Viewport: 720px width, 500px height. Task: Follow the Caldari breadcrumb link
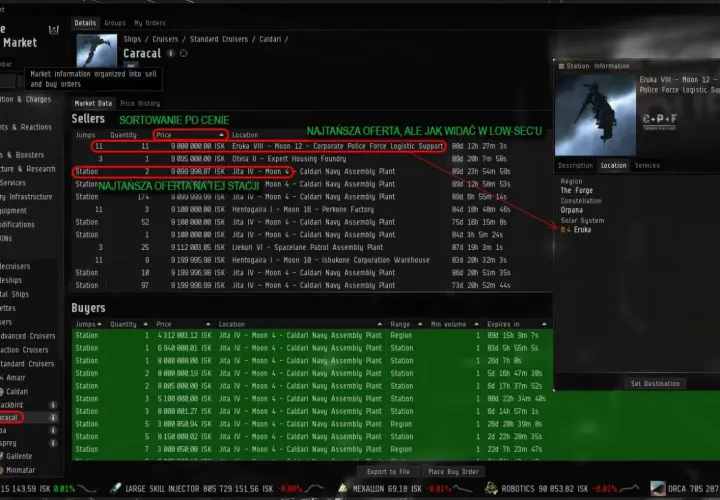click(x=270, y=39)
